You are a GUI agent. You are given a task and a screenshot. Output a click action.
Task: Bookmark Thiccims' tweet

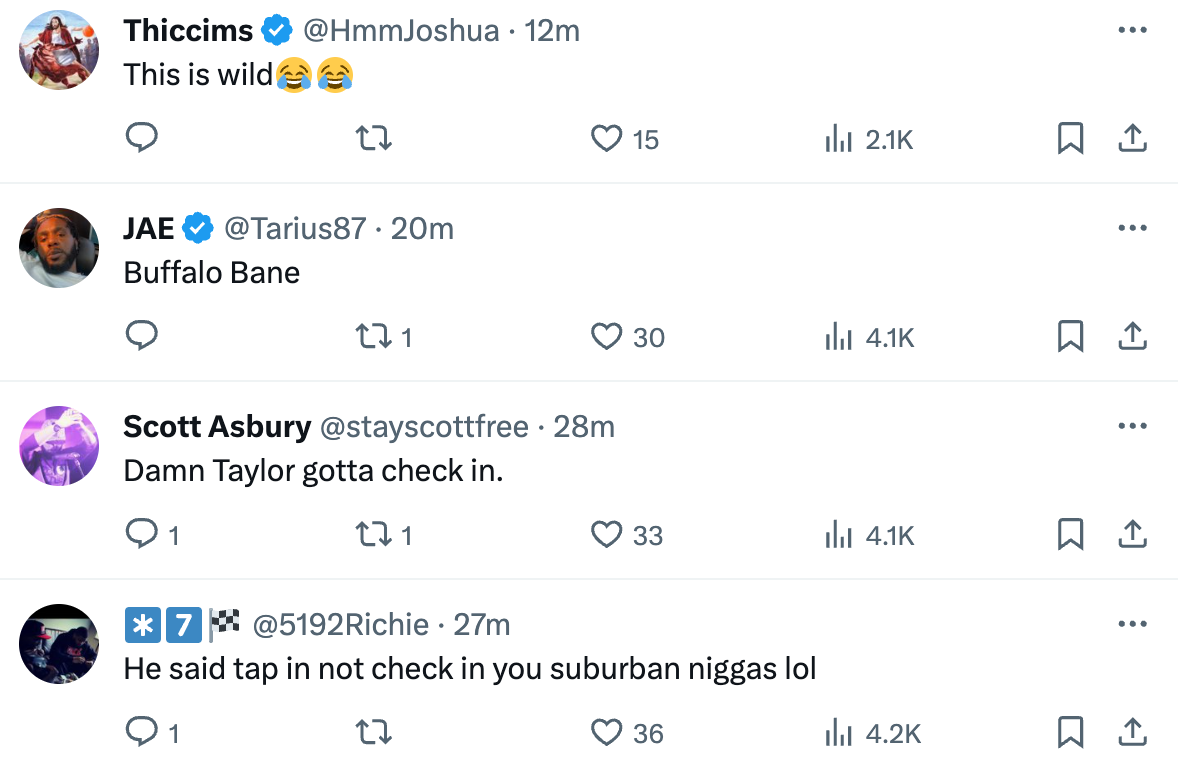click(1070, 139)
